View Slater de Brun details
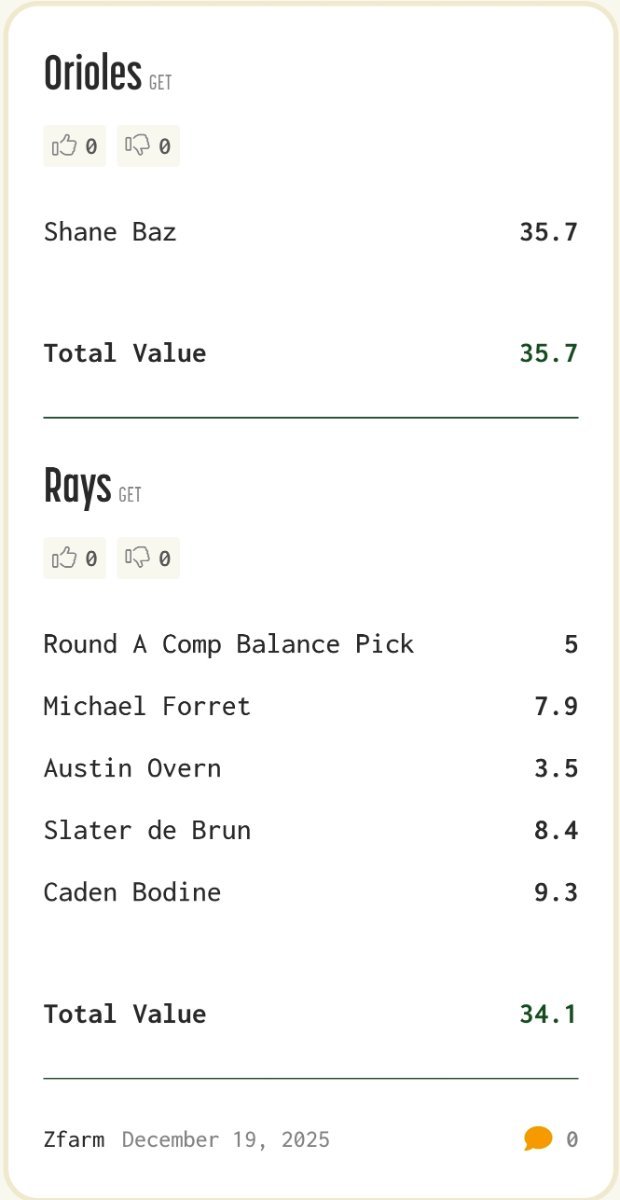The image size is (620, 1200). [147, 830]
